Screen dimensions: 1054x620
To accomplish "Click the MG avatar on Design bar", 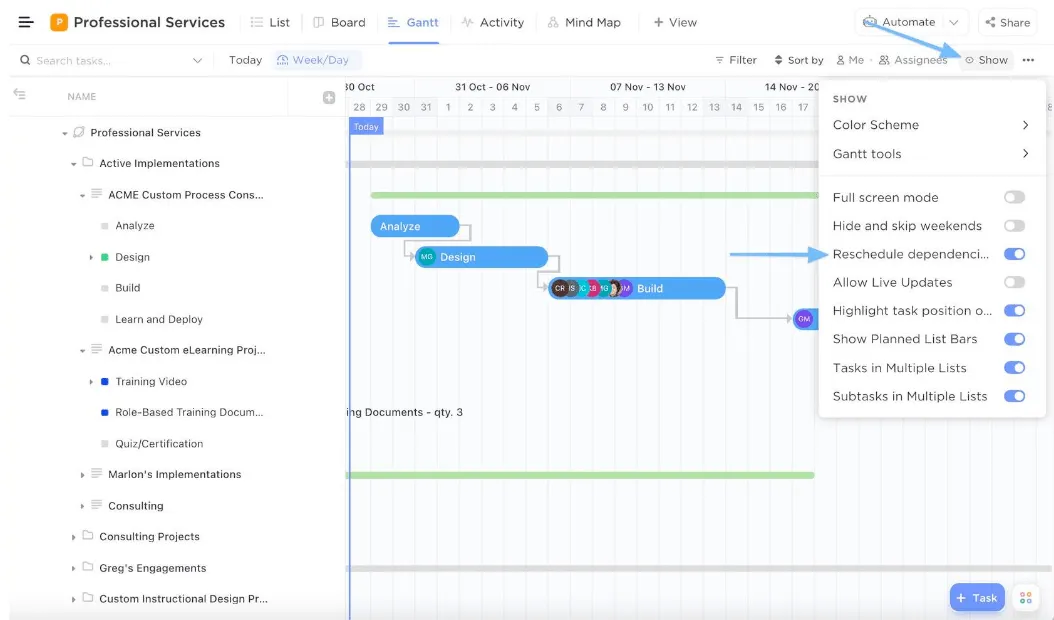I will tap(426, 257).
